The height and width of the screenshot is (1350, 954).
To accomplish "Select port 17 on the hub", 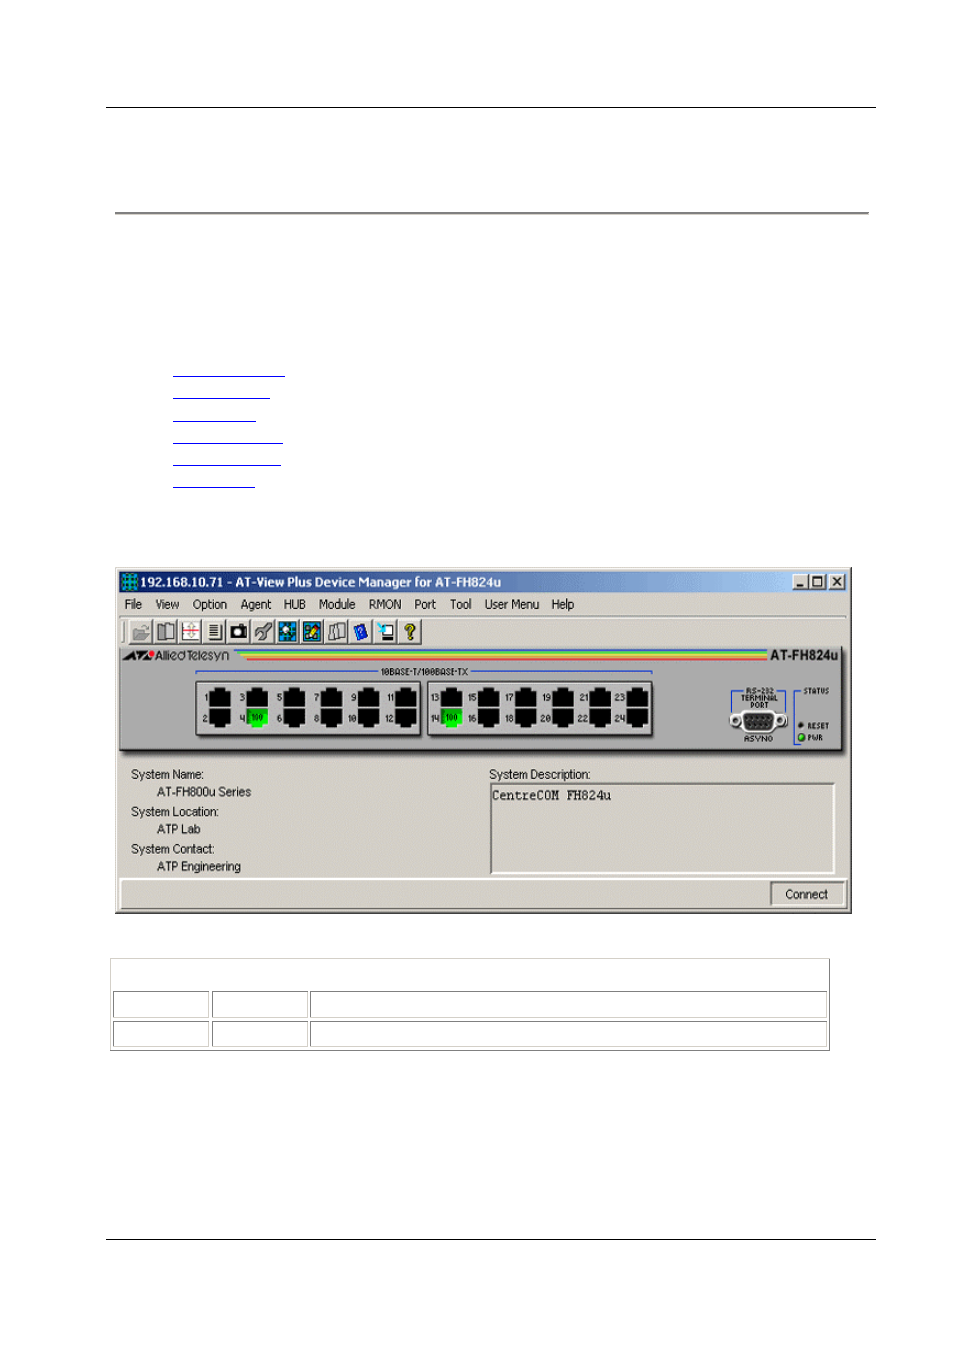I will (x=525, y=697).
